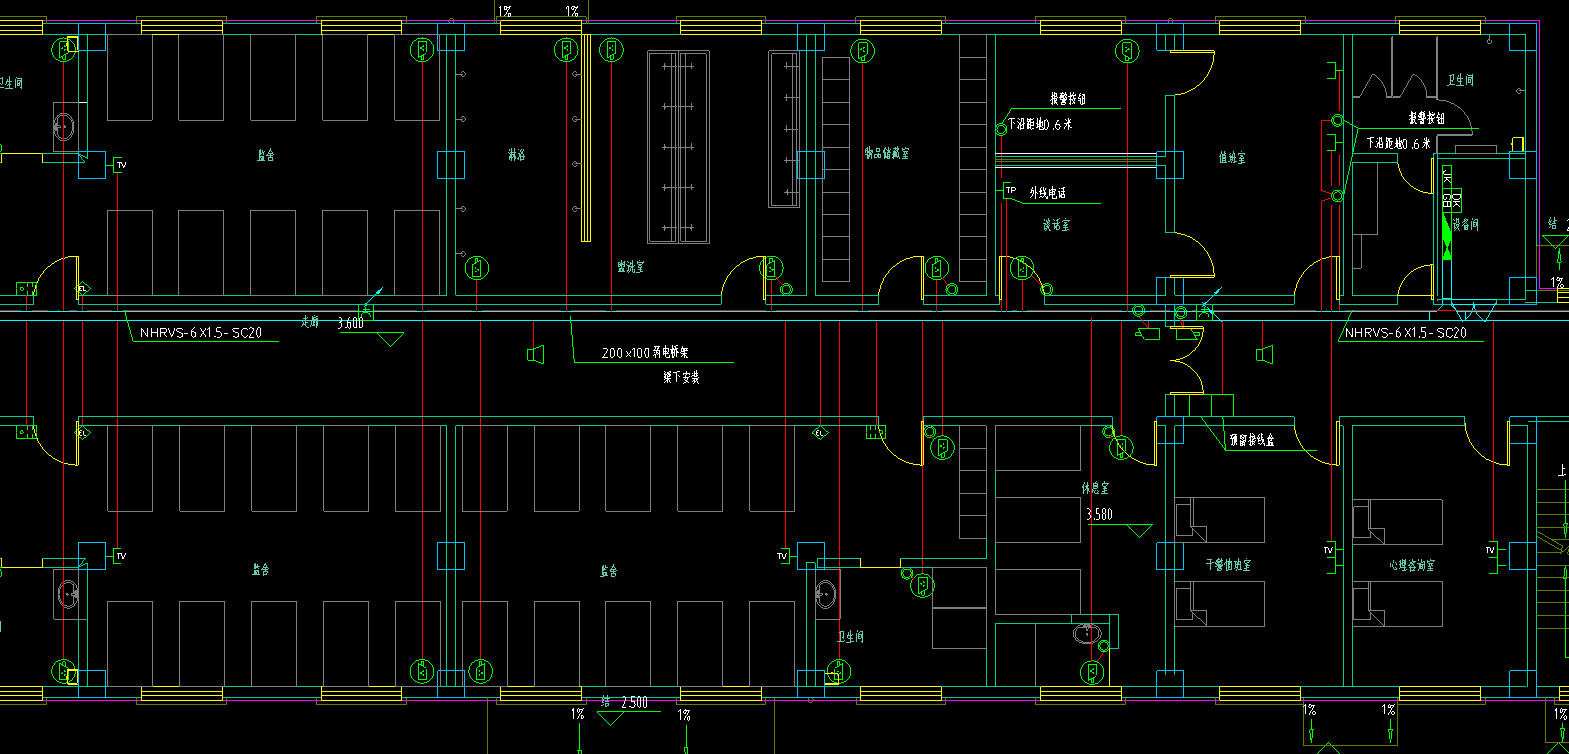1569x754 pixels.
Task: Click 报警按钮 text near top-right 卫生间
Action: coord(1427,118)
